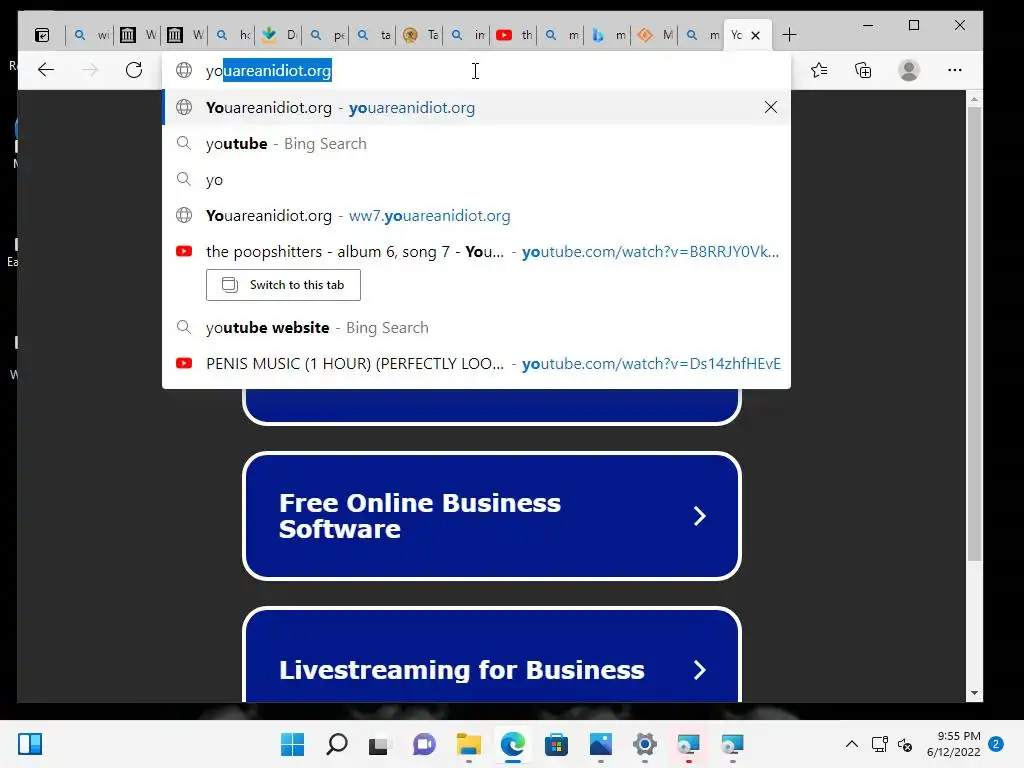Close the active 'Yo' tab
Screen dimensions: 1024x768
(x=756, y=35)
